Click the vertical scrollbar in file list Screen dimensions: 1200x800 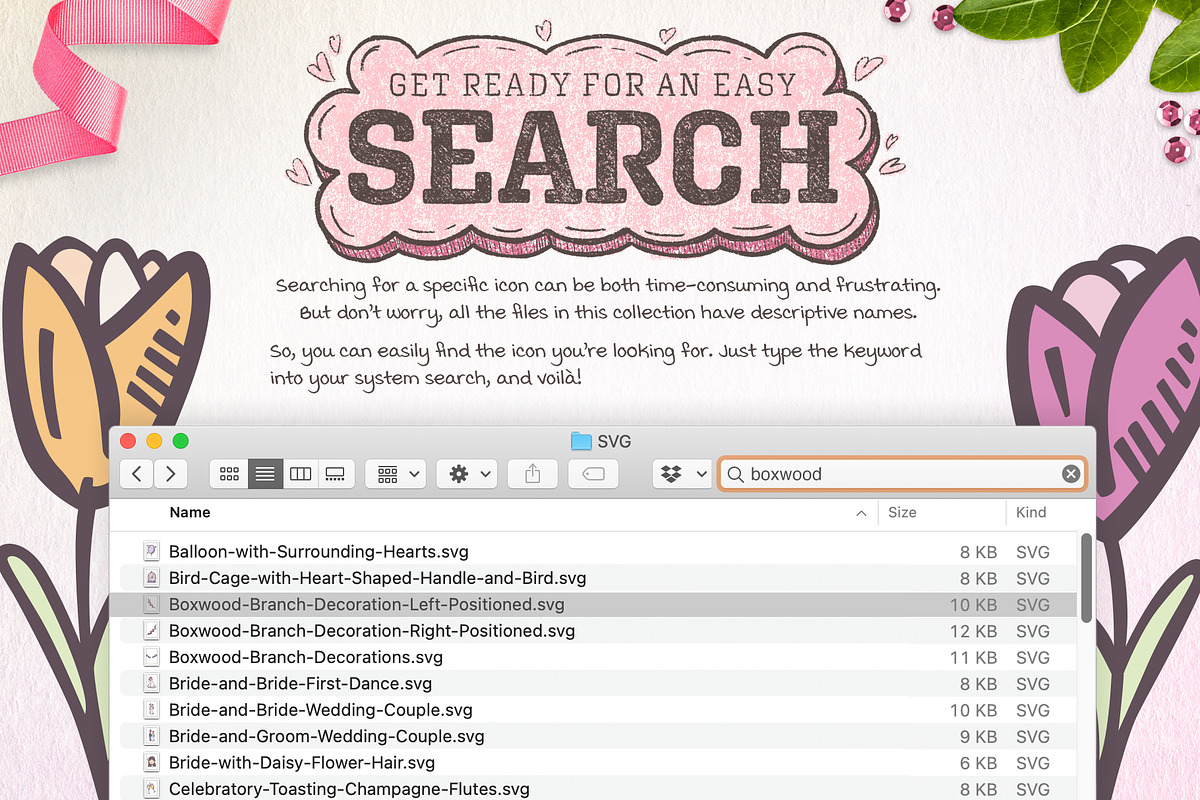1086,578
